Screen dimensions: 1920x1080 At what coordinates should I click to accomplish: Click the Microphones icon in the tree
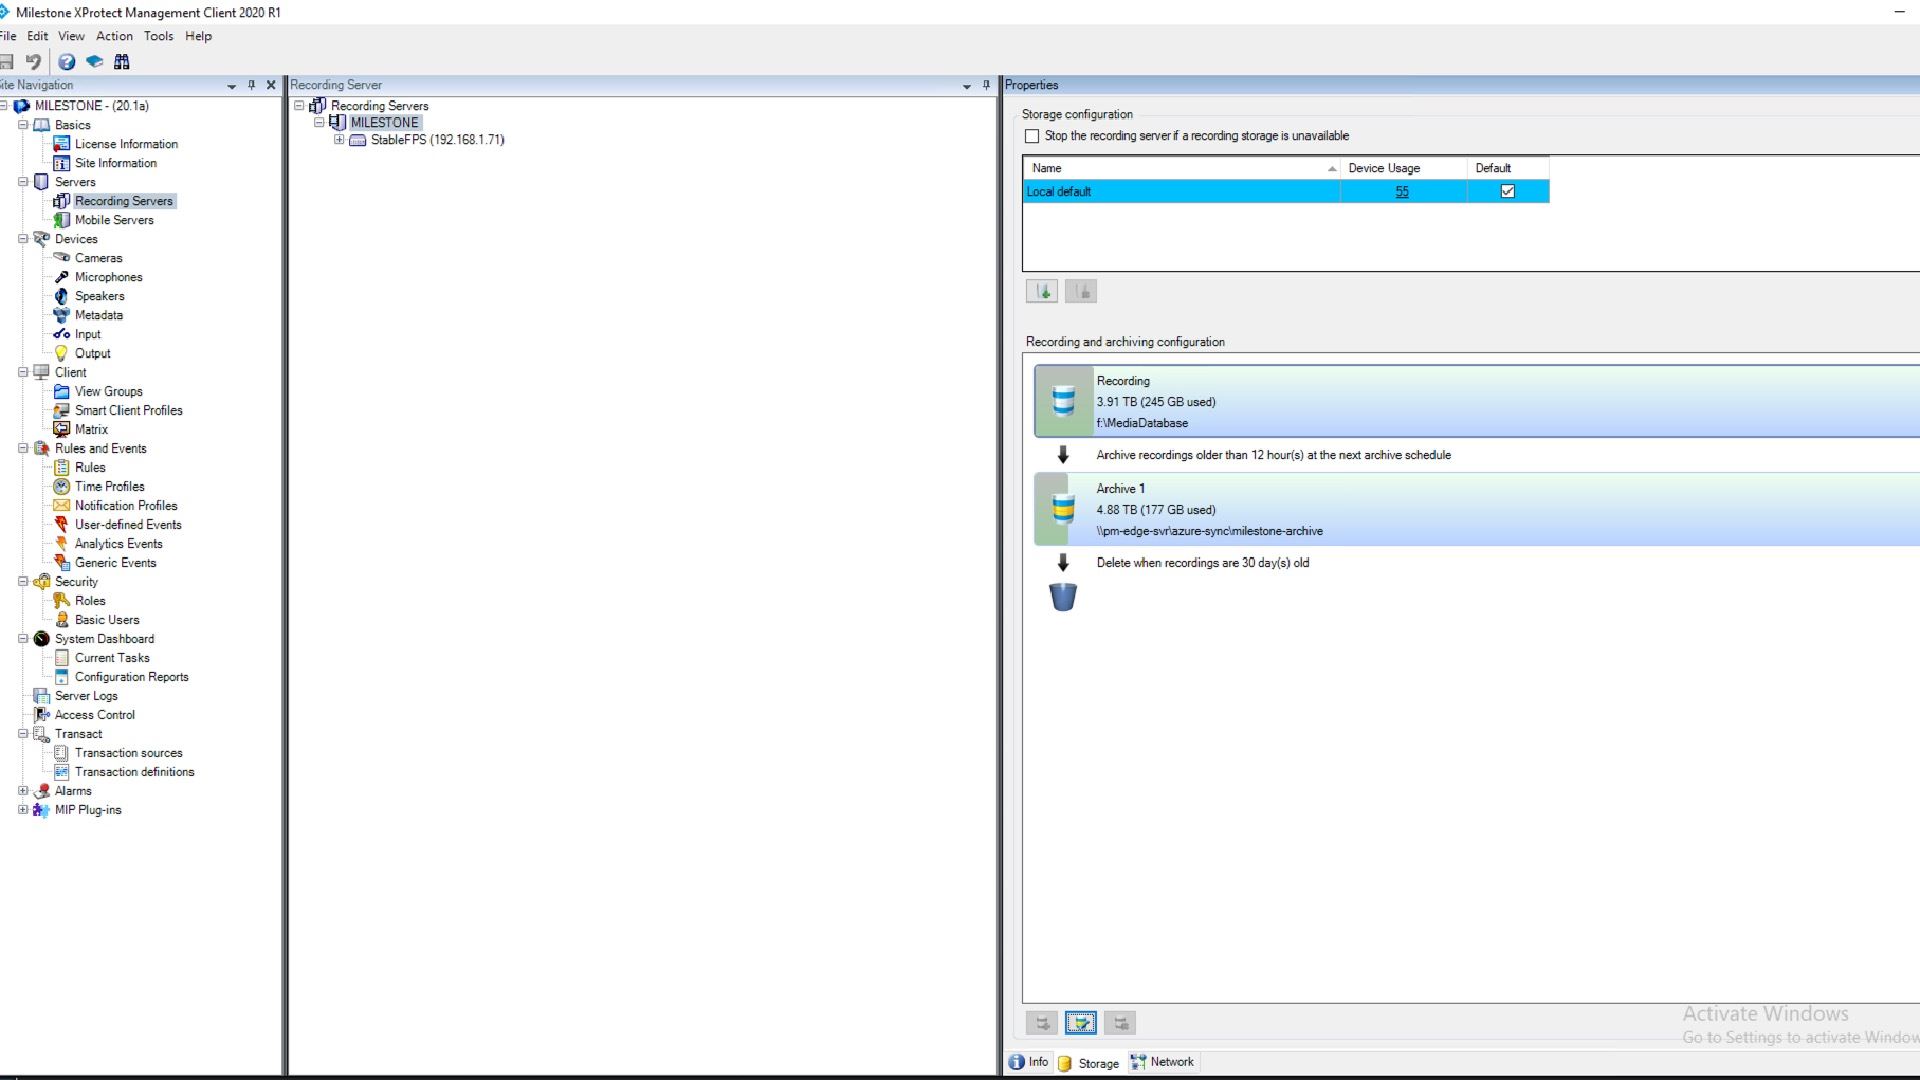pos(62,277)
